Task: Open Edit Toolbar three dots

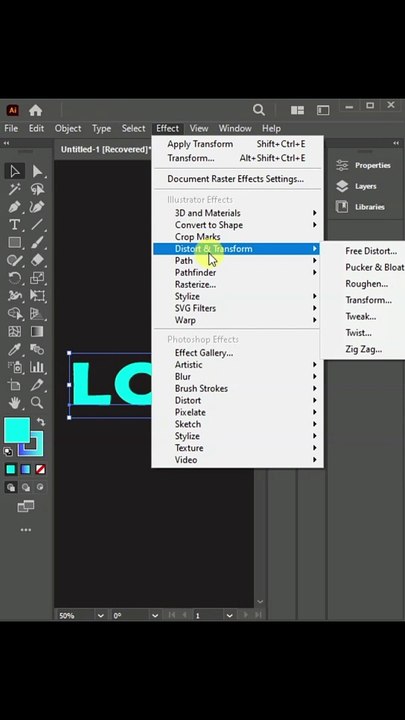Action: pyautogui.click(x=26, y=530)
